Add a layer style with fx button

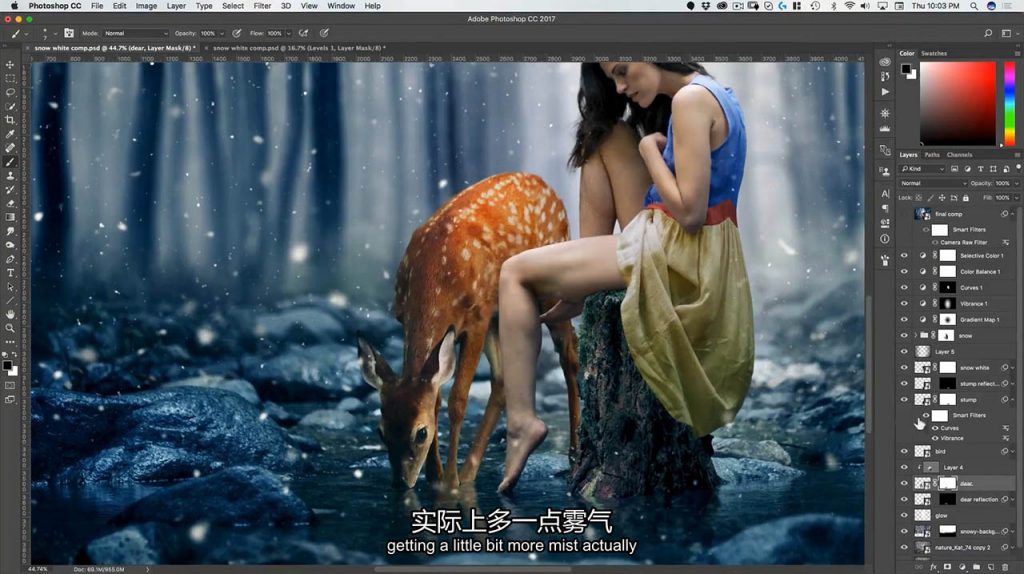(x=933, y=567)
